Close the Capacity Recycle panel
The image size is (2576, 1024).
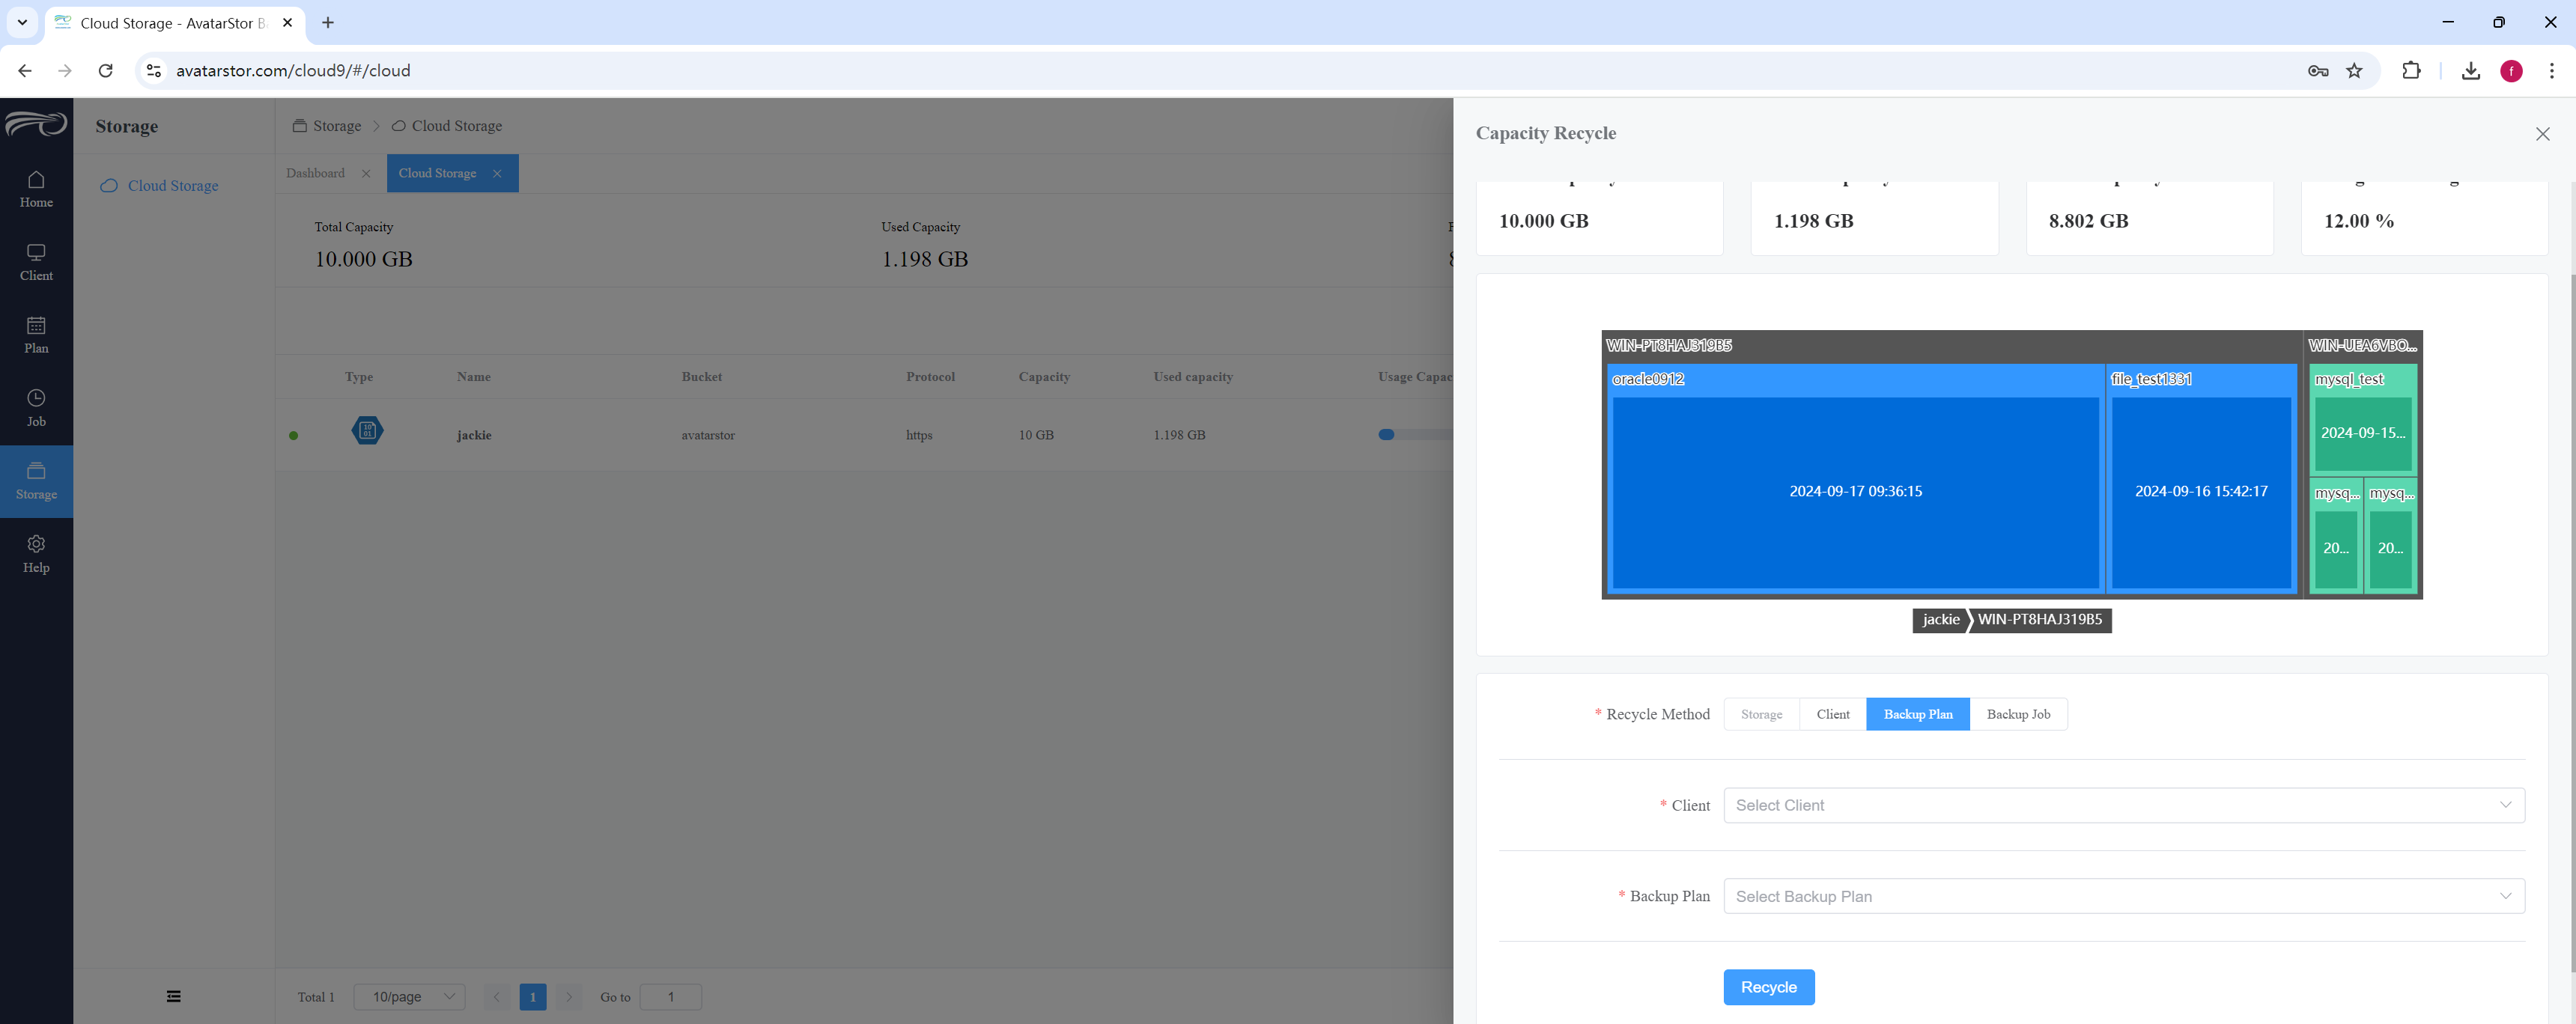pos(2542,133)
